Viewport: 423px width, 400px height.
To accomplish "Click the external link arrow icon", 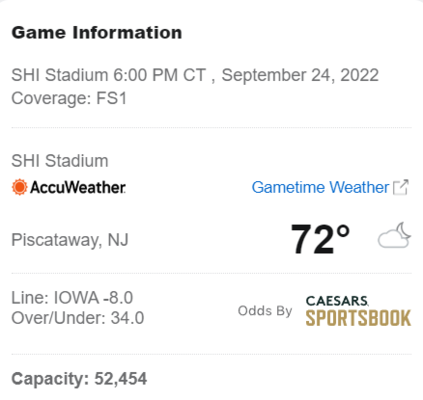I will pos(401,187).
